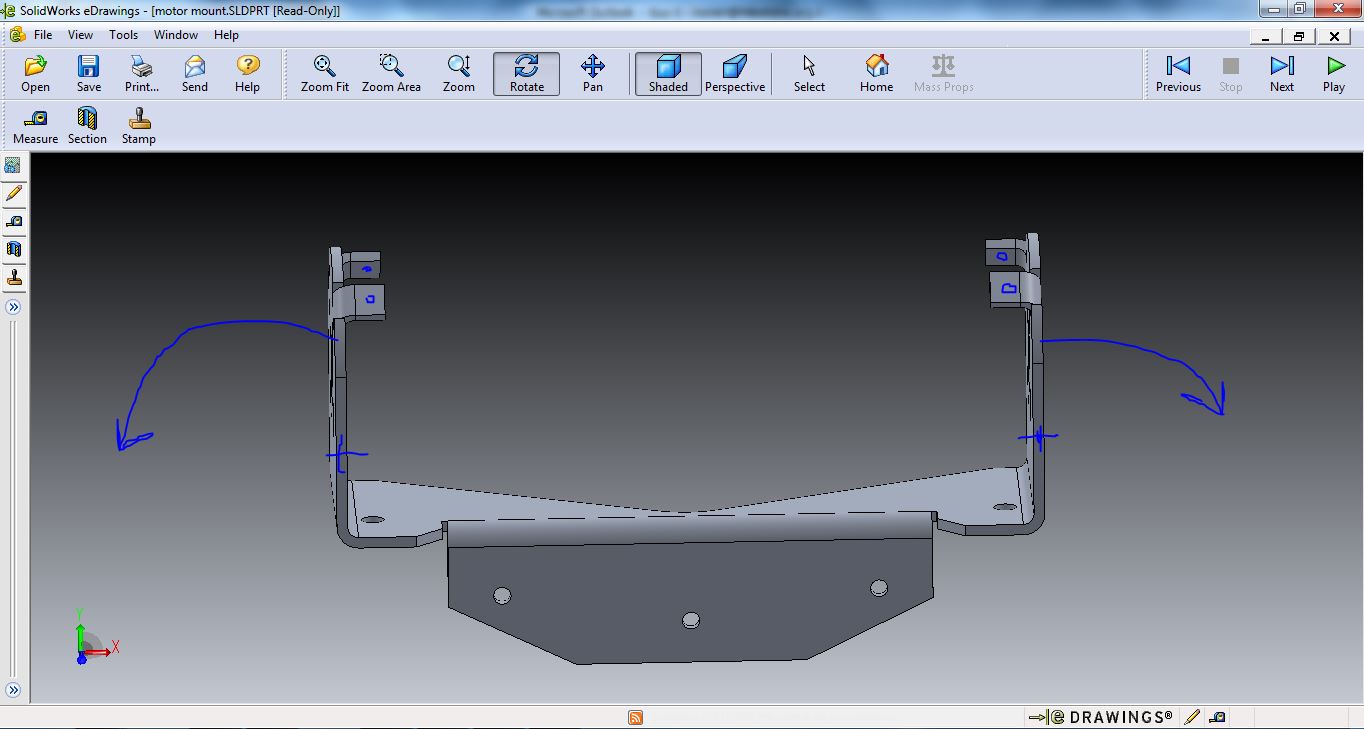Screen dimensions: 1364x729
Task: Click the eDrawings logo in status bar
Action: [1100, 717]
